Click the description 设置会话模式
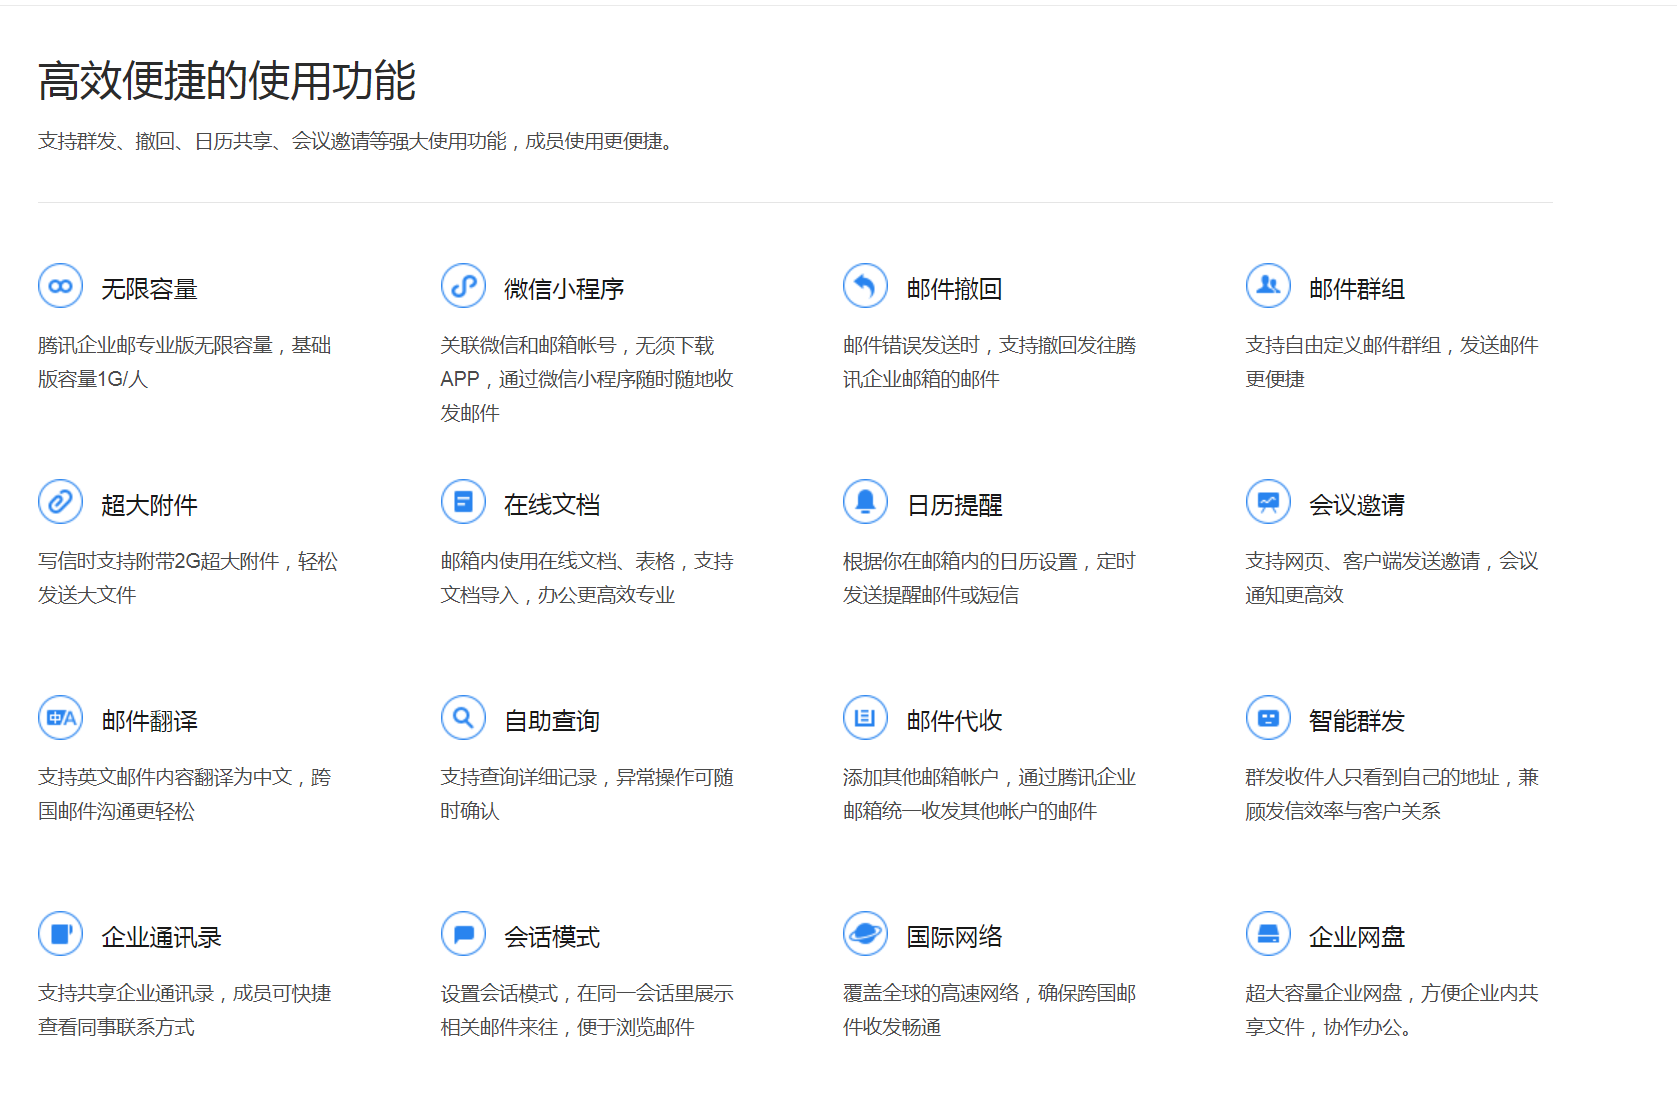Viewport: 1677px width, 1108px height. [x=588, y=1010]
